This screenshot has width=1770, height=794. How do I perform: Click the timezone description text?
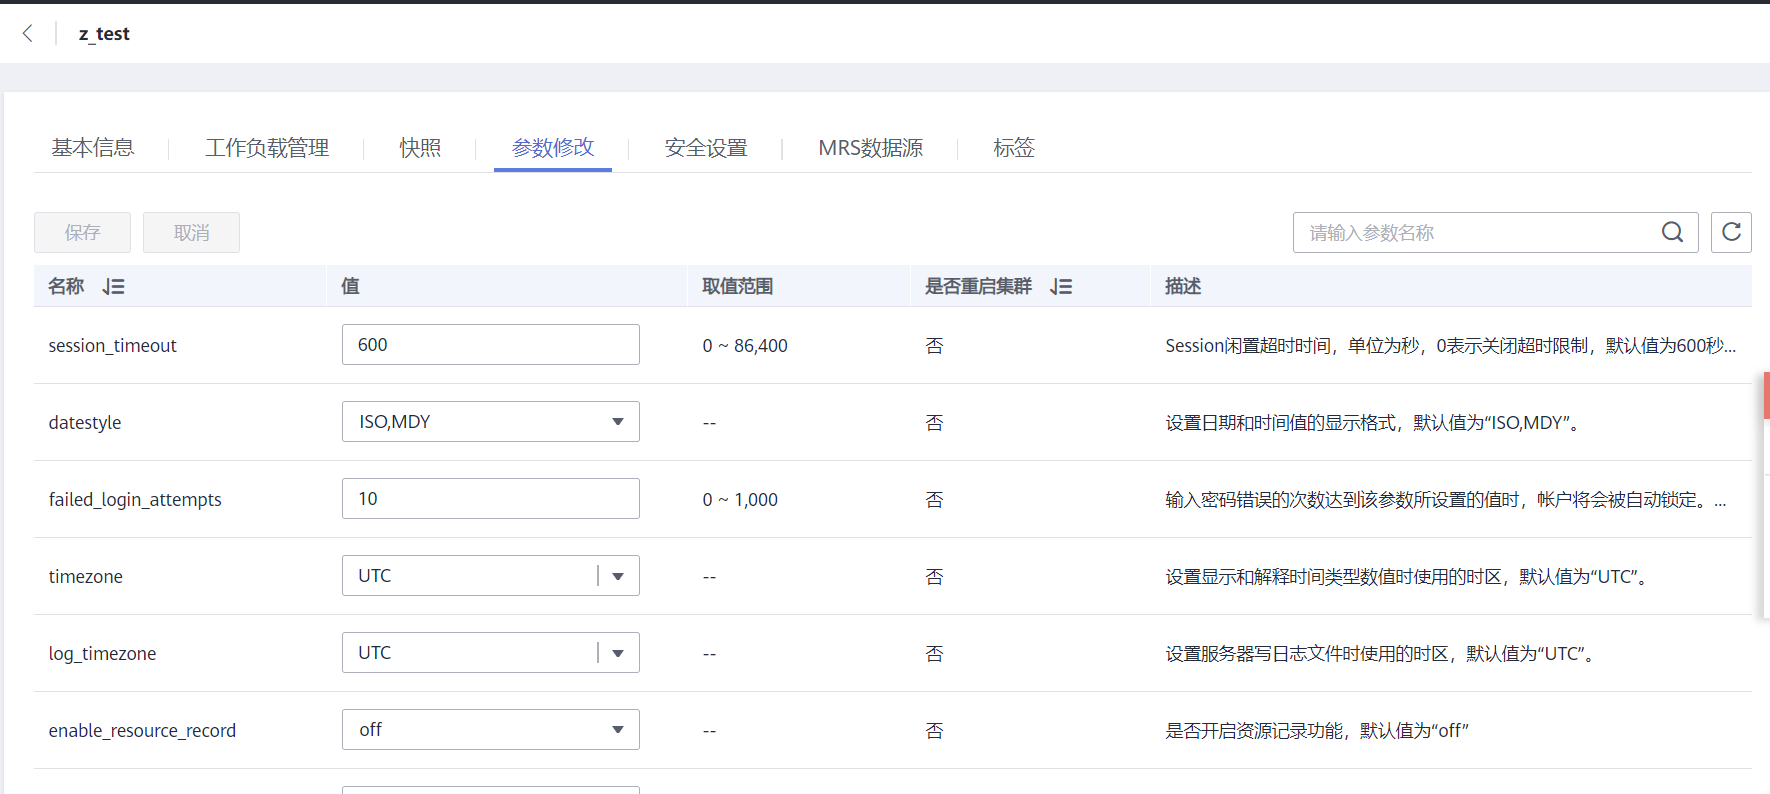tap(1408, 576)
